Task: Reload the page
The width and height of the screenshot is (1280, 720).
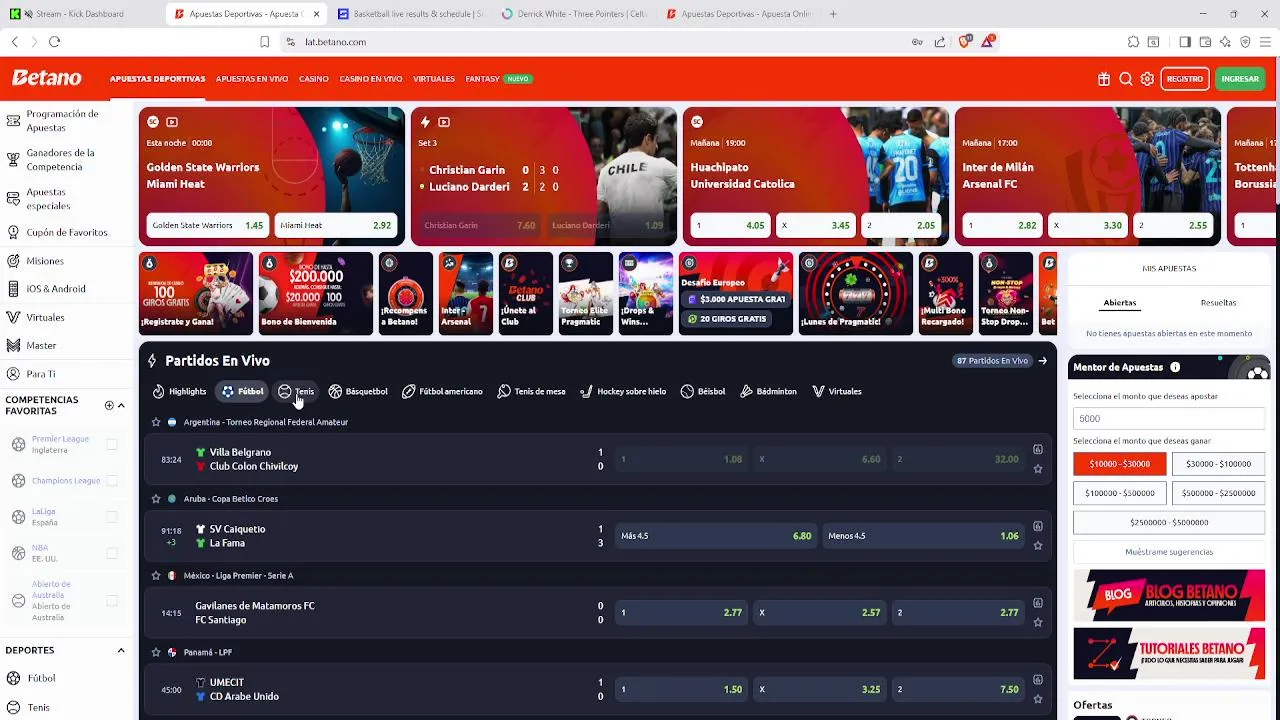Action: tap(54, 42)
